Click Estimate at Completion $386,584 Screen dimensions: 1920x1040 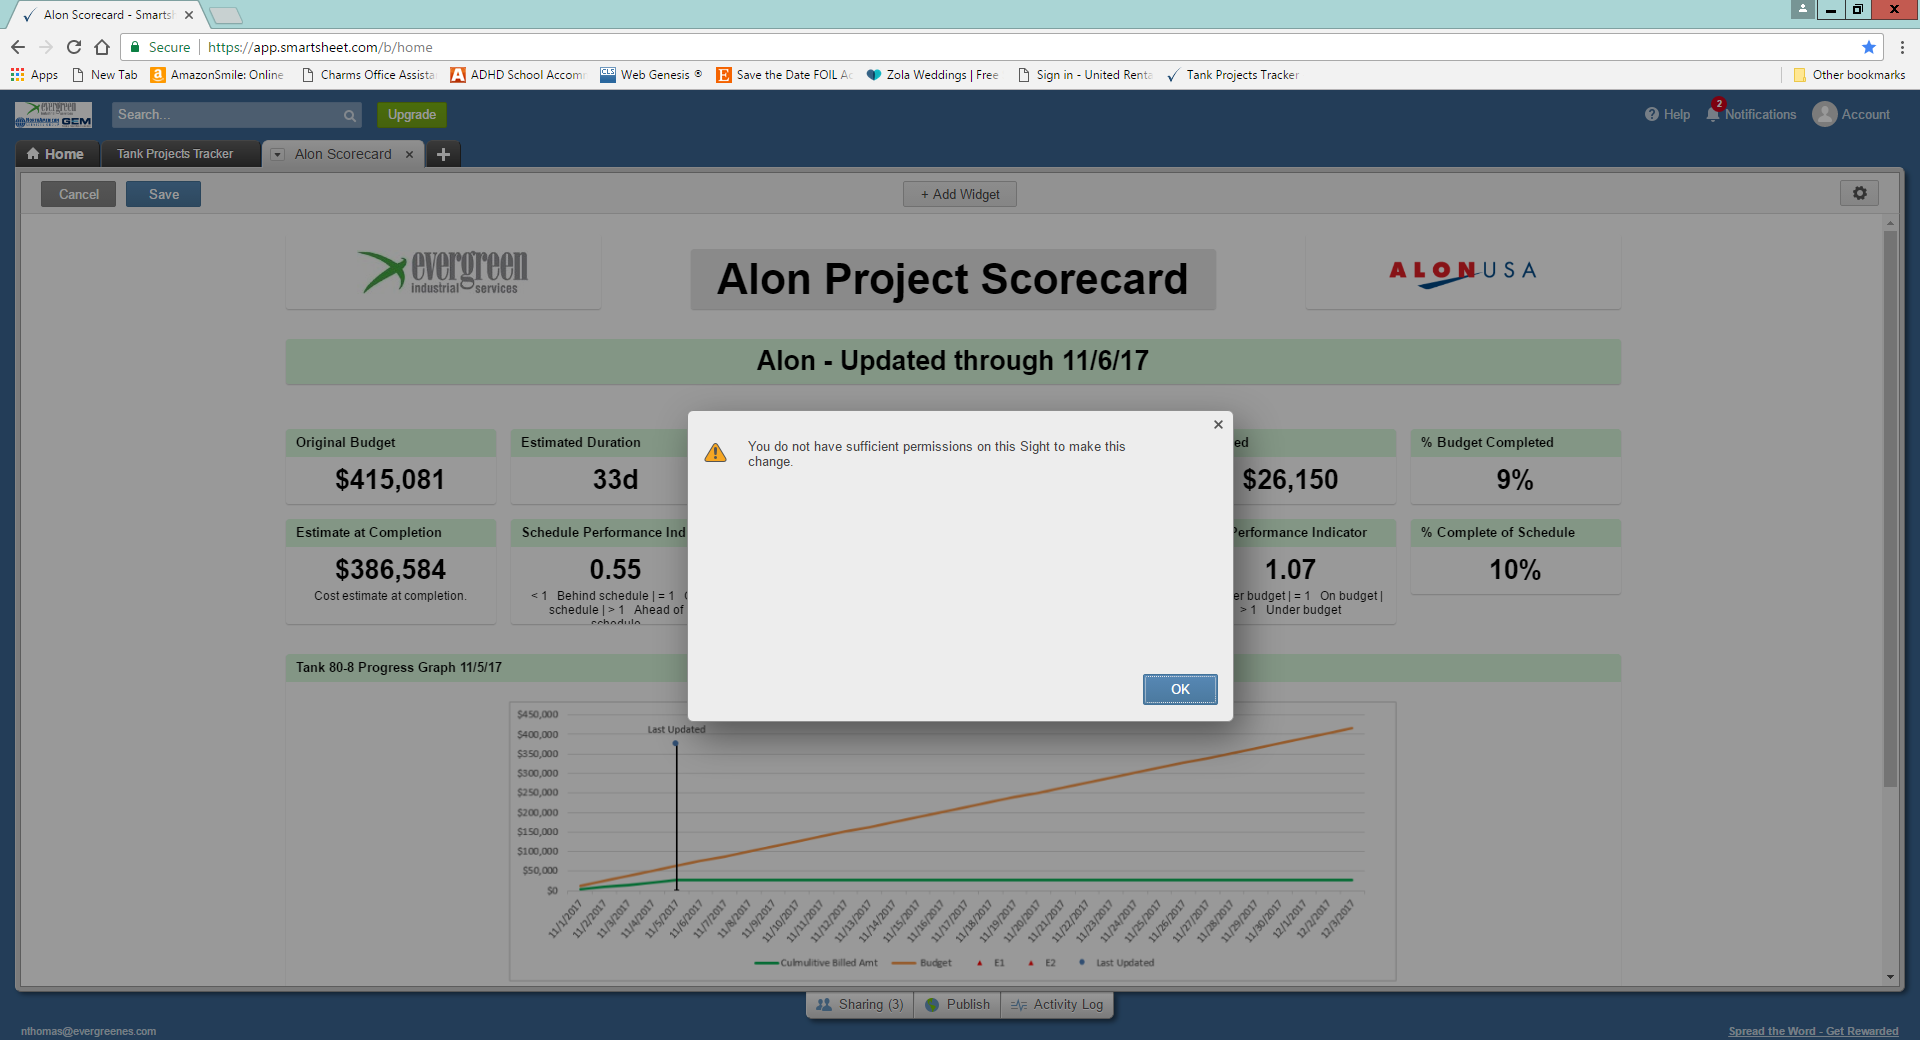[x=390, y=570]
